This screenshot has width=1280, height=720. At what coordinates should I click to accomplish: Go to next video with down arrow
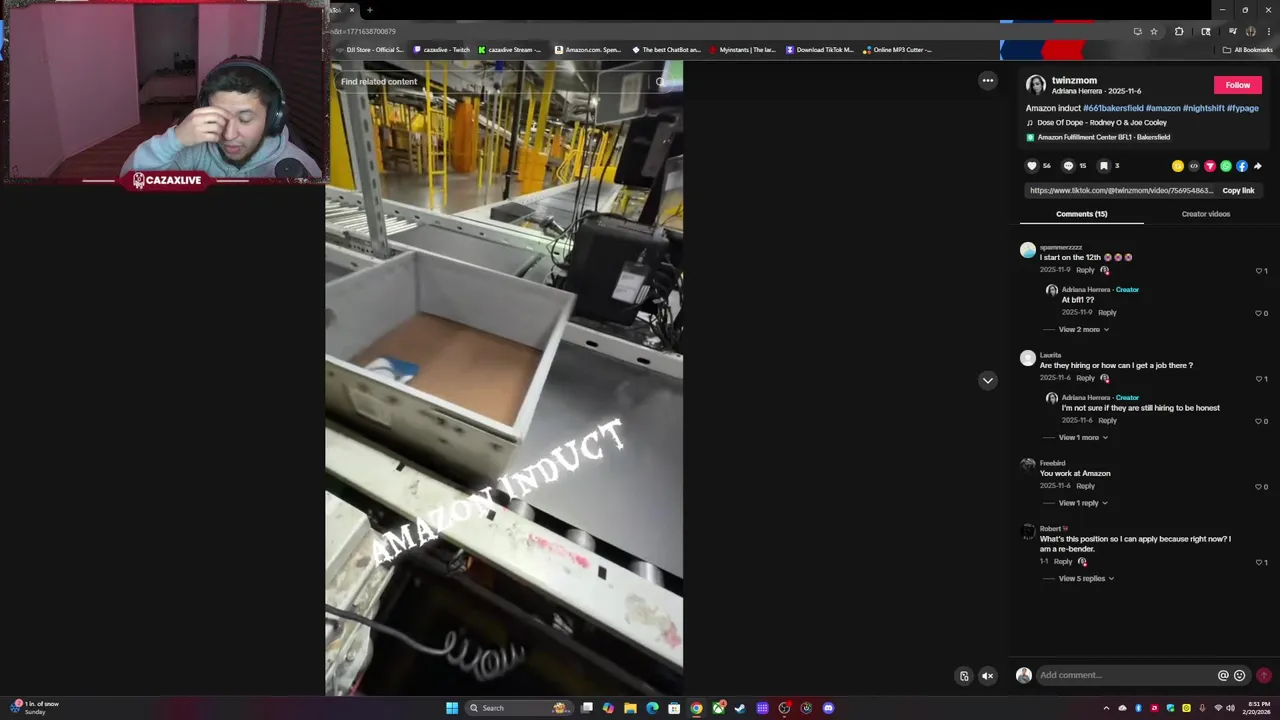click(987, 380)
